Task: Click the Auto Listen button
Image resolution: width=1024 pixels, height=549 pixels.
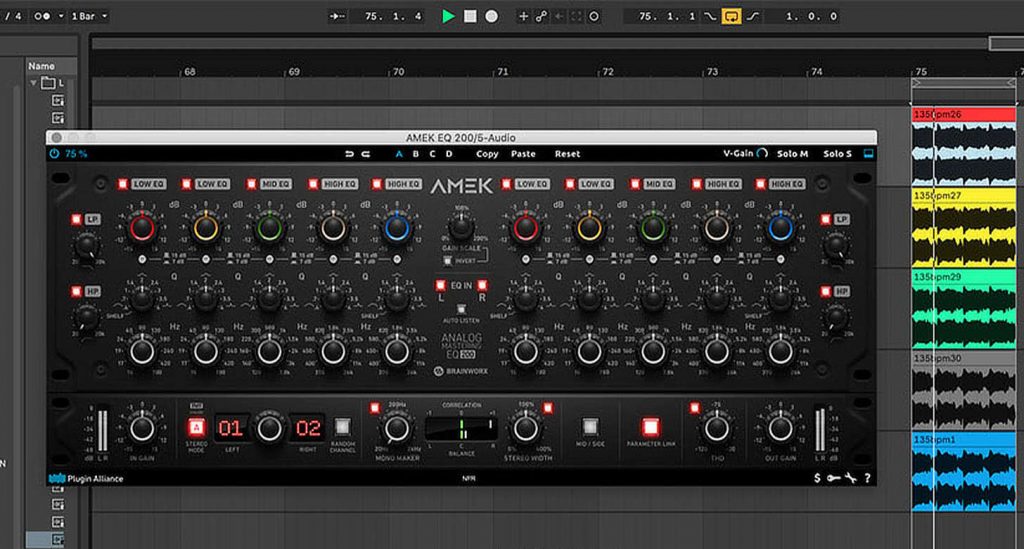Action: [461, 309]
